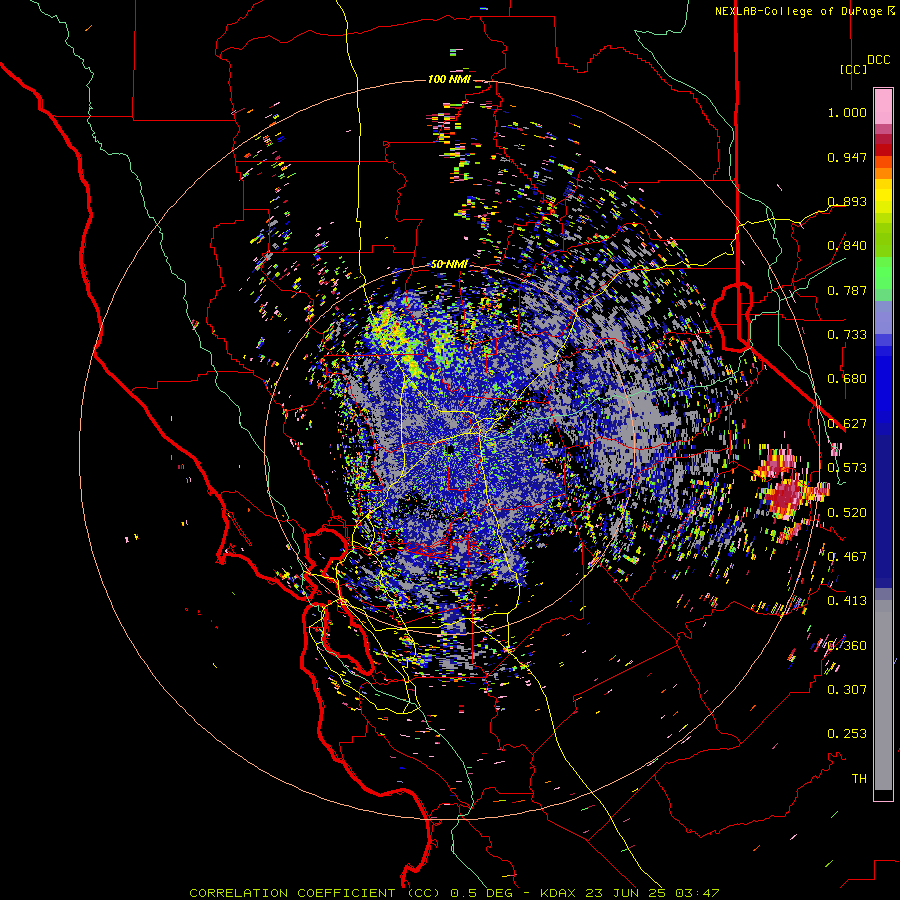Click the 0.840 legend value
Screen dimensions: 900x900
click(847, 246)
